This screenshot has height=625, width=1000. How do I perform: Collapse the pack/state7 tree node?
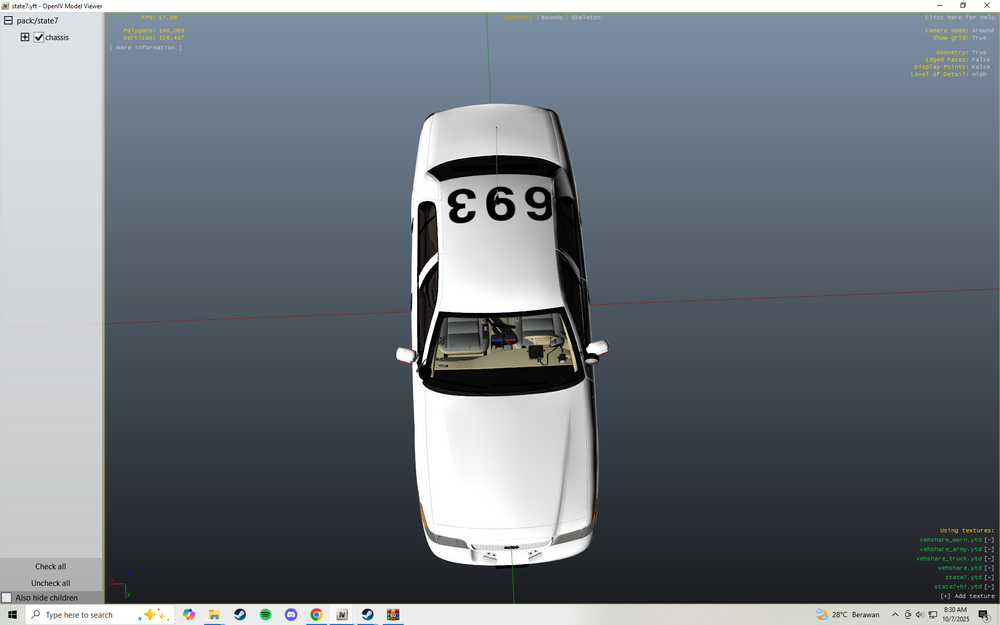[x=6, y=20]
